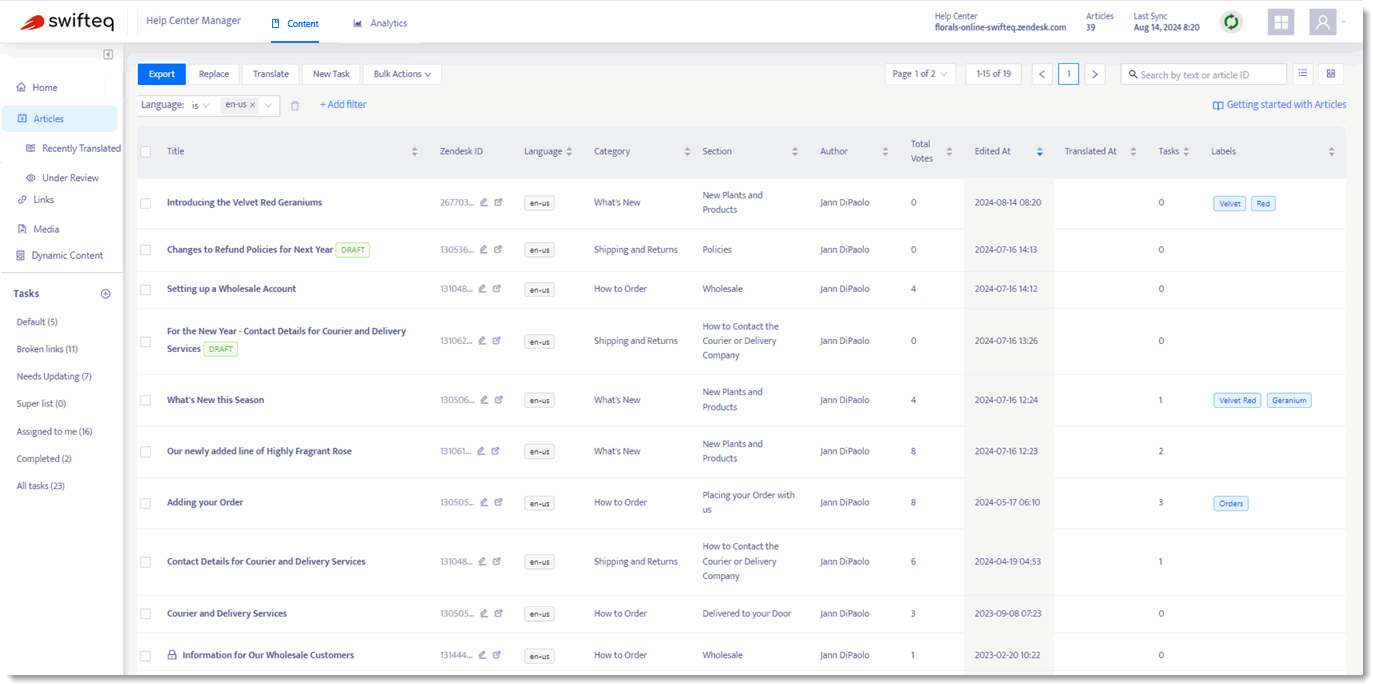
Task: Expand the language value dropdown arrow
Action: pos(269,105)
